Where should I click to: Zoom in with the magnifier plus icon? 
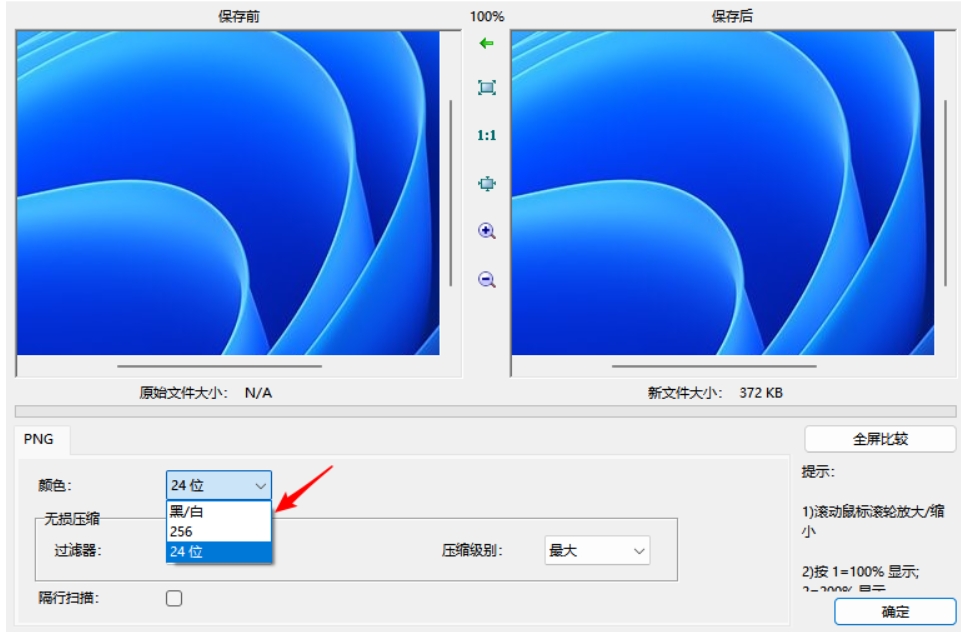pos(487,231)
